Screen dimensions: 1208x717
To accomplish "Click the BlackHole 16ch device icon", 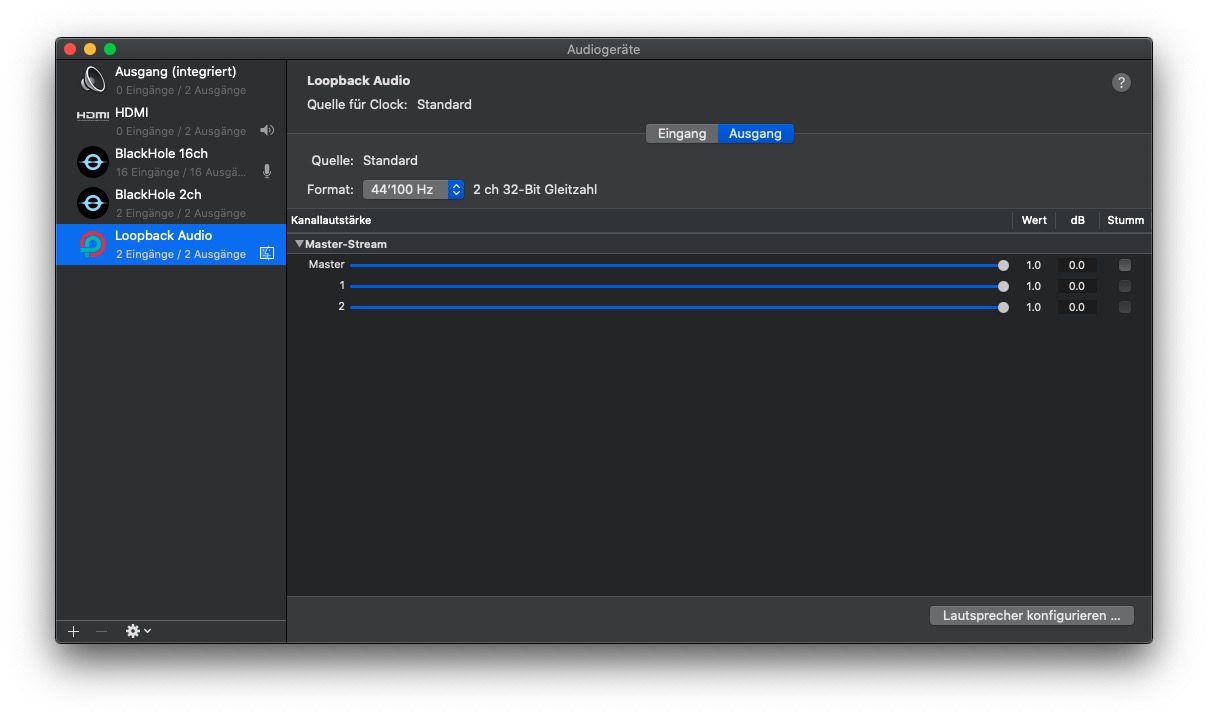I will click(93, 162).
